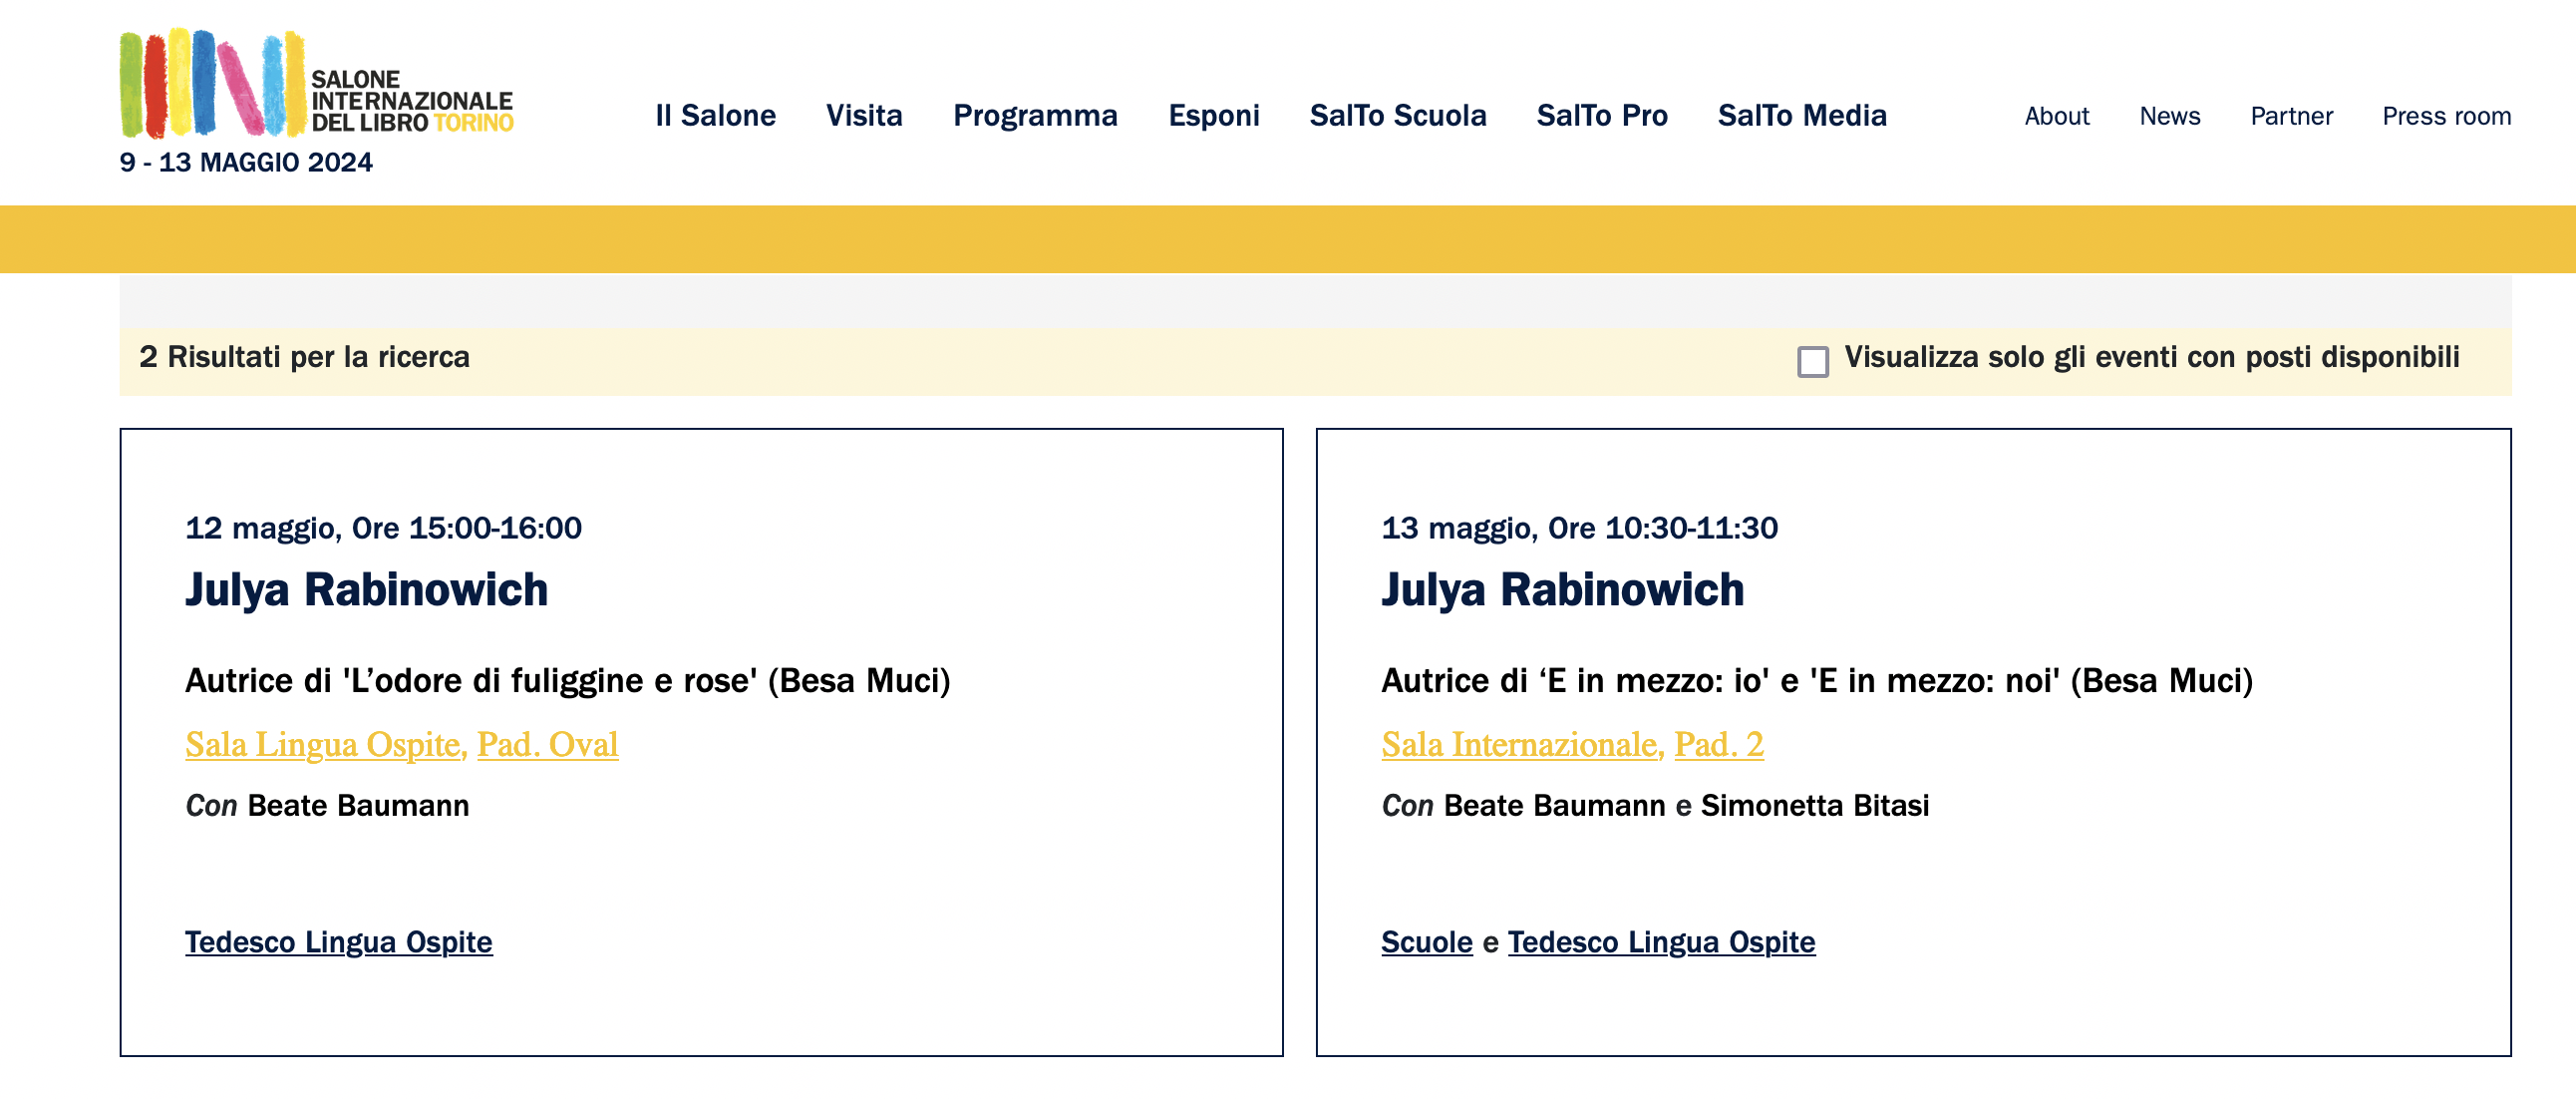2576x1099 pixels.
Task: Click the Pad. Oval pavilion link
Action: click(547, 745)
